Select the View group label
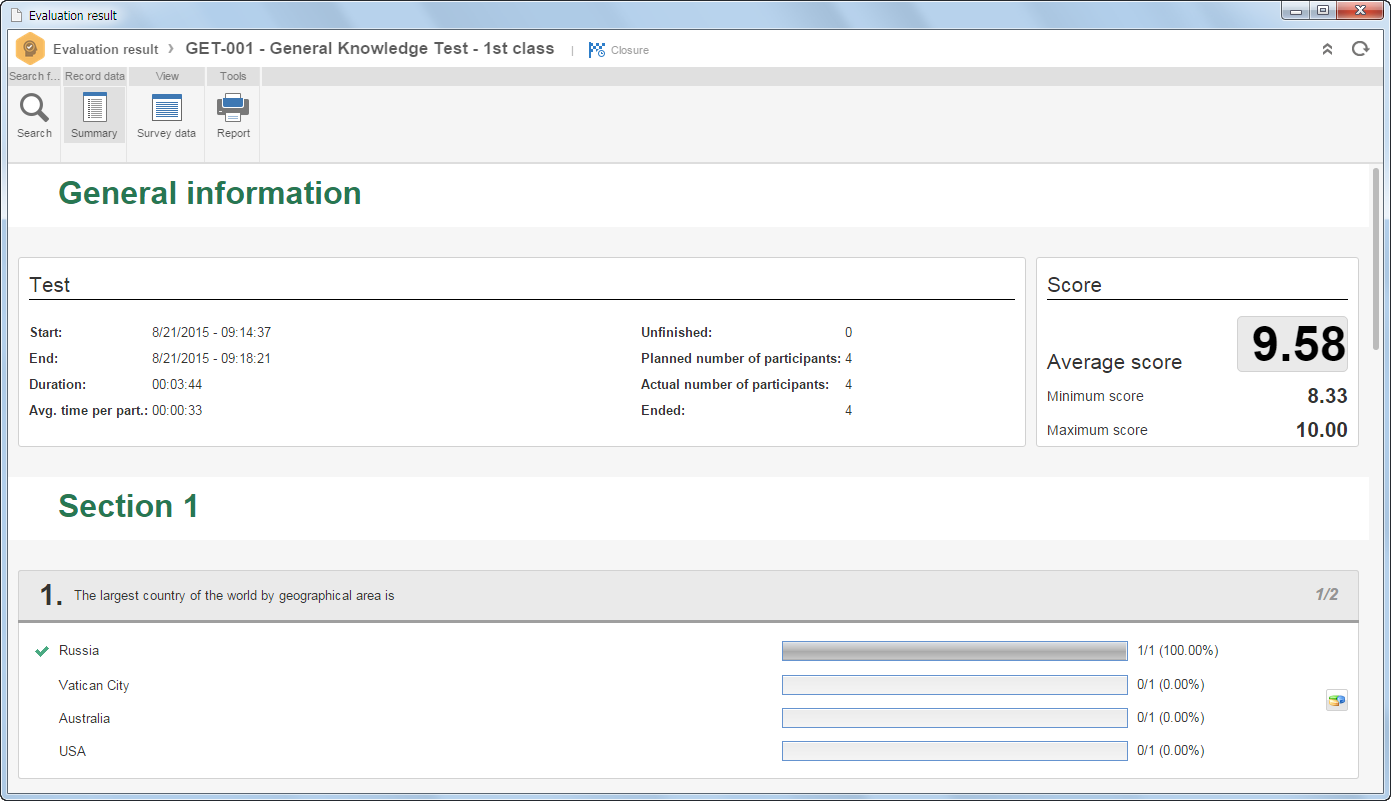Screen dimensions: 1391x801 [x=167, y=76]
